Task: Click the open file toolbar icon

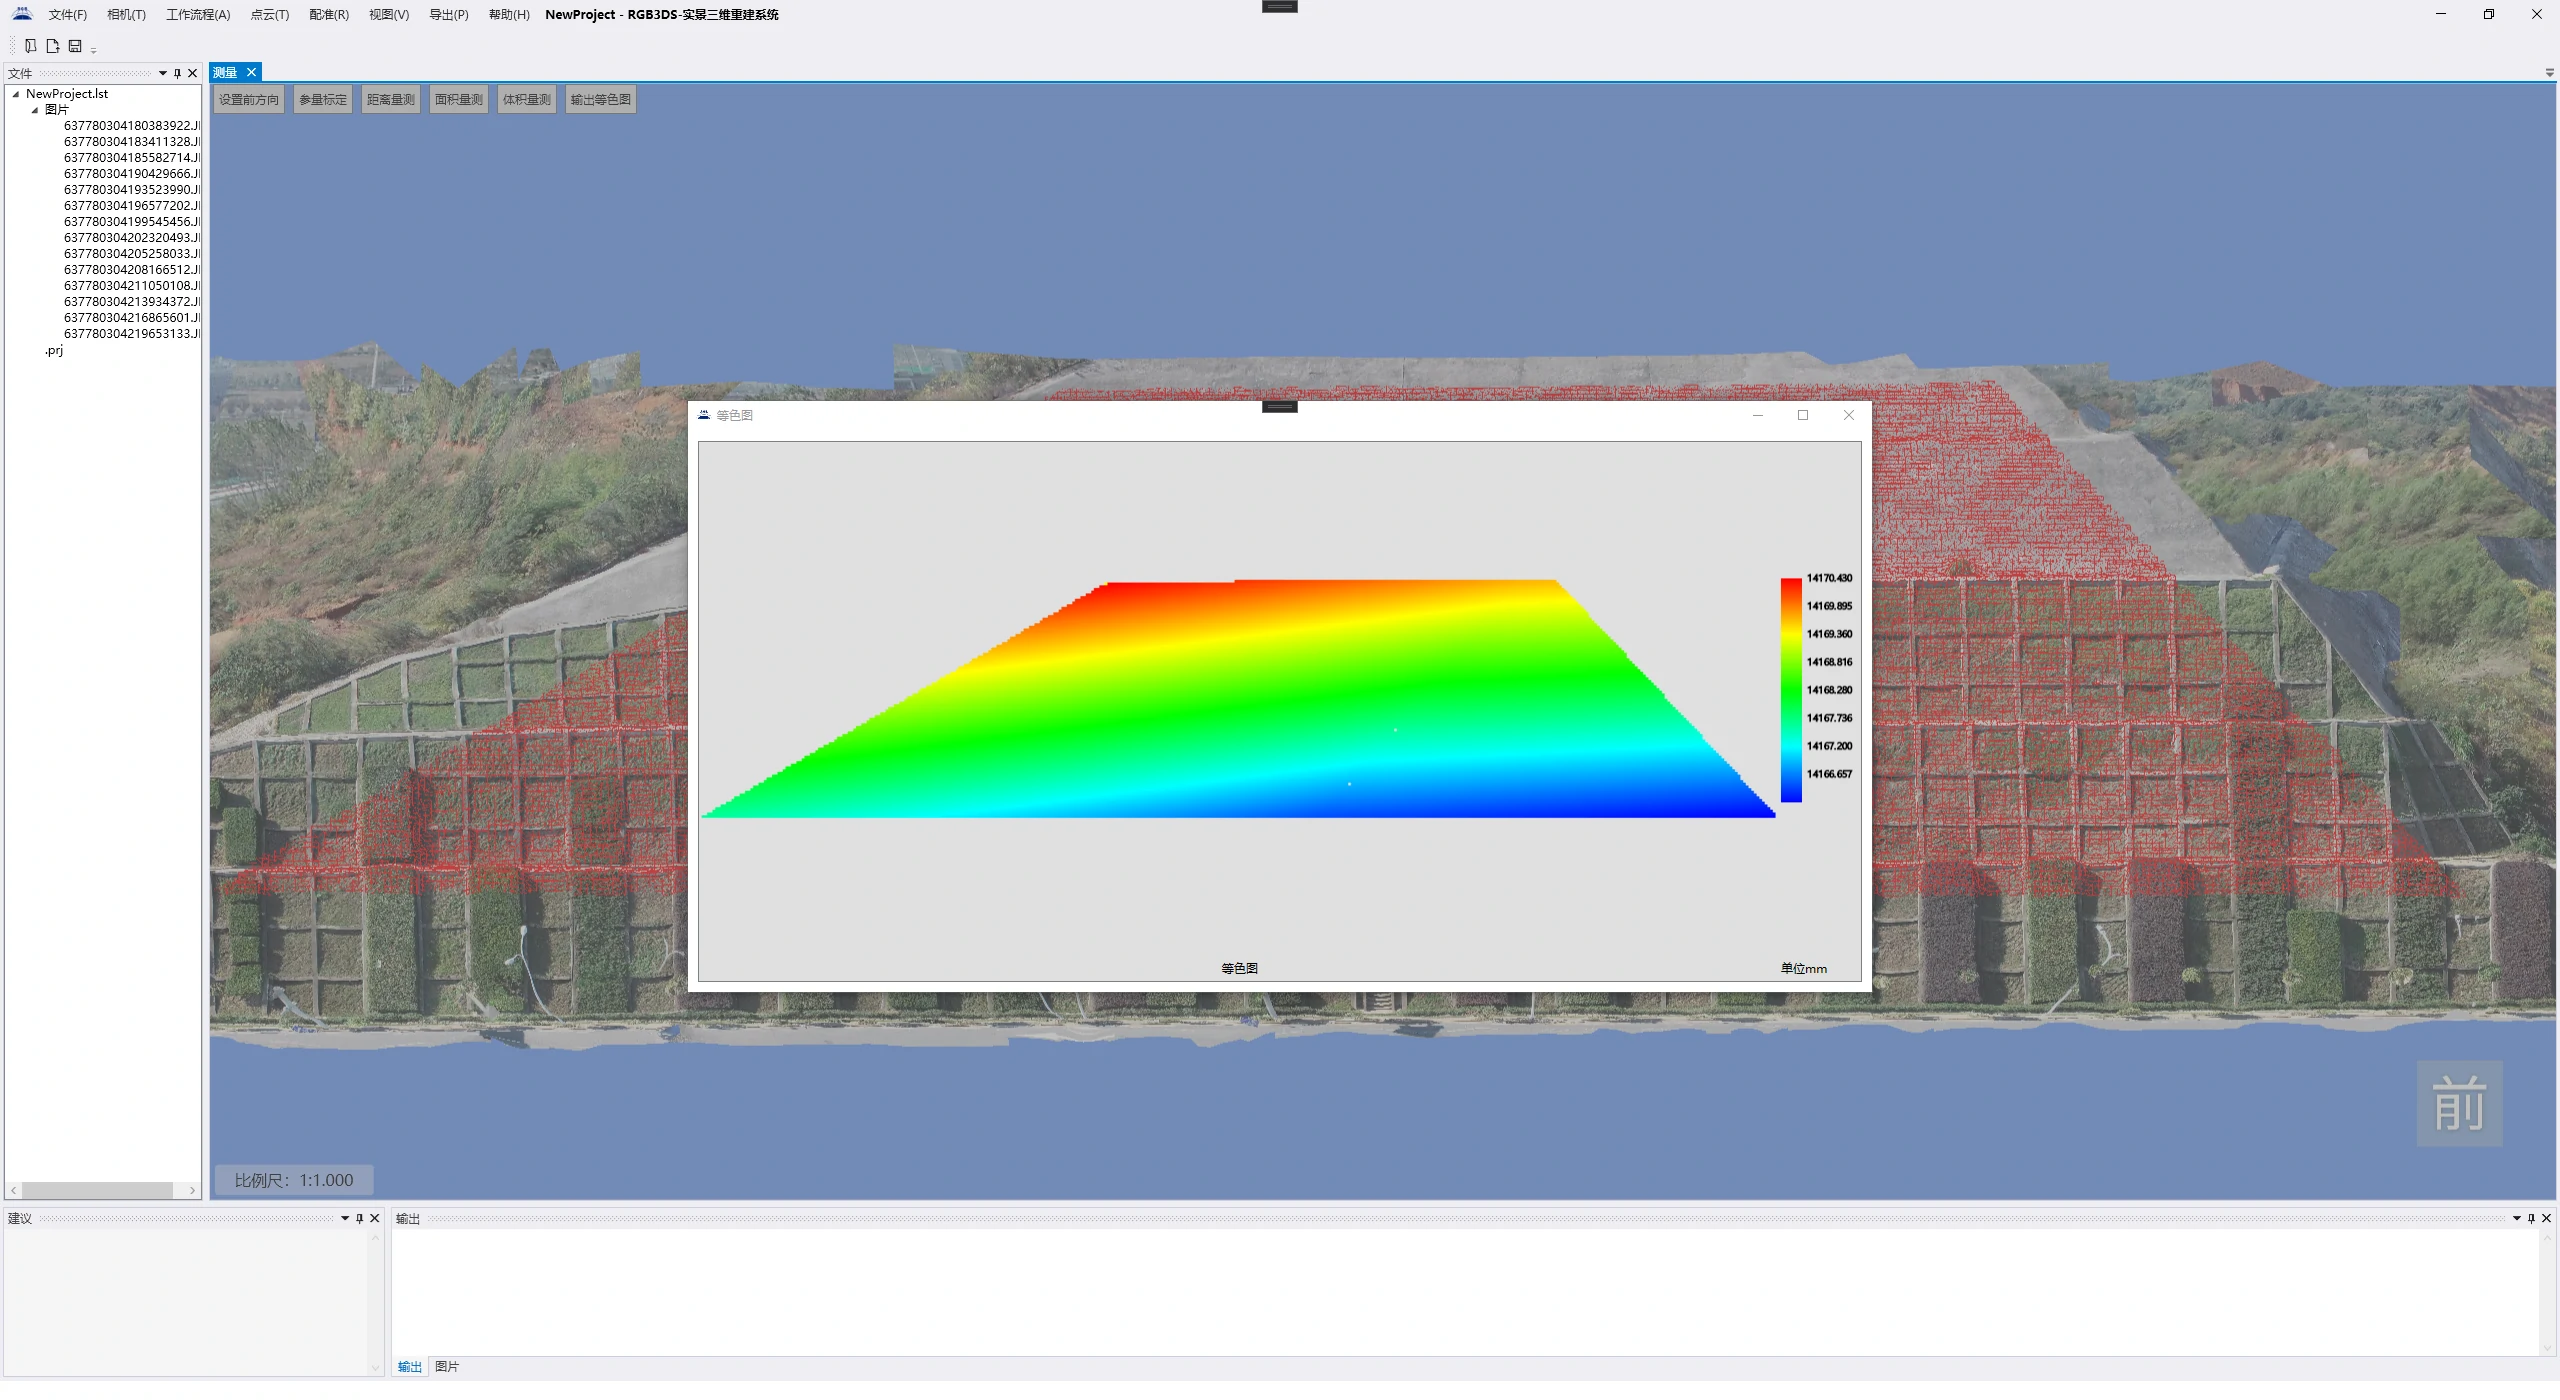Action: pyautogui.click(x=53, y=46)
